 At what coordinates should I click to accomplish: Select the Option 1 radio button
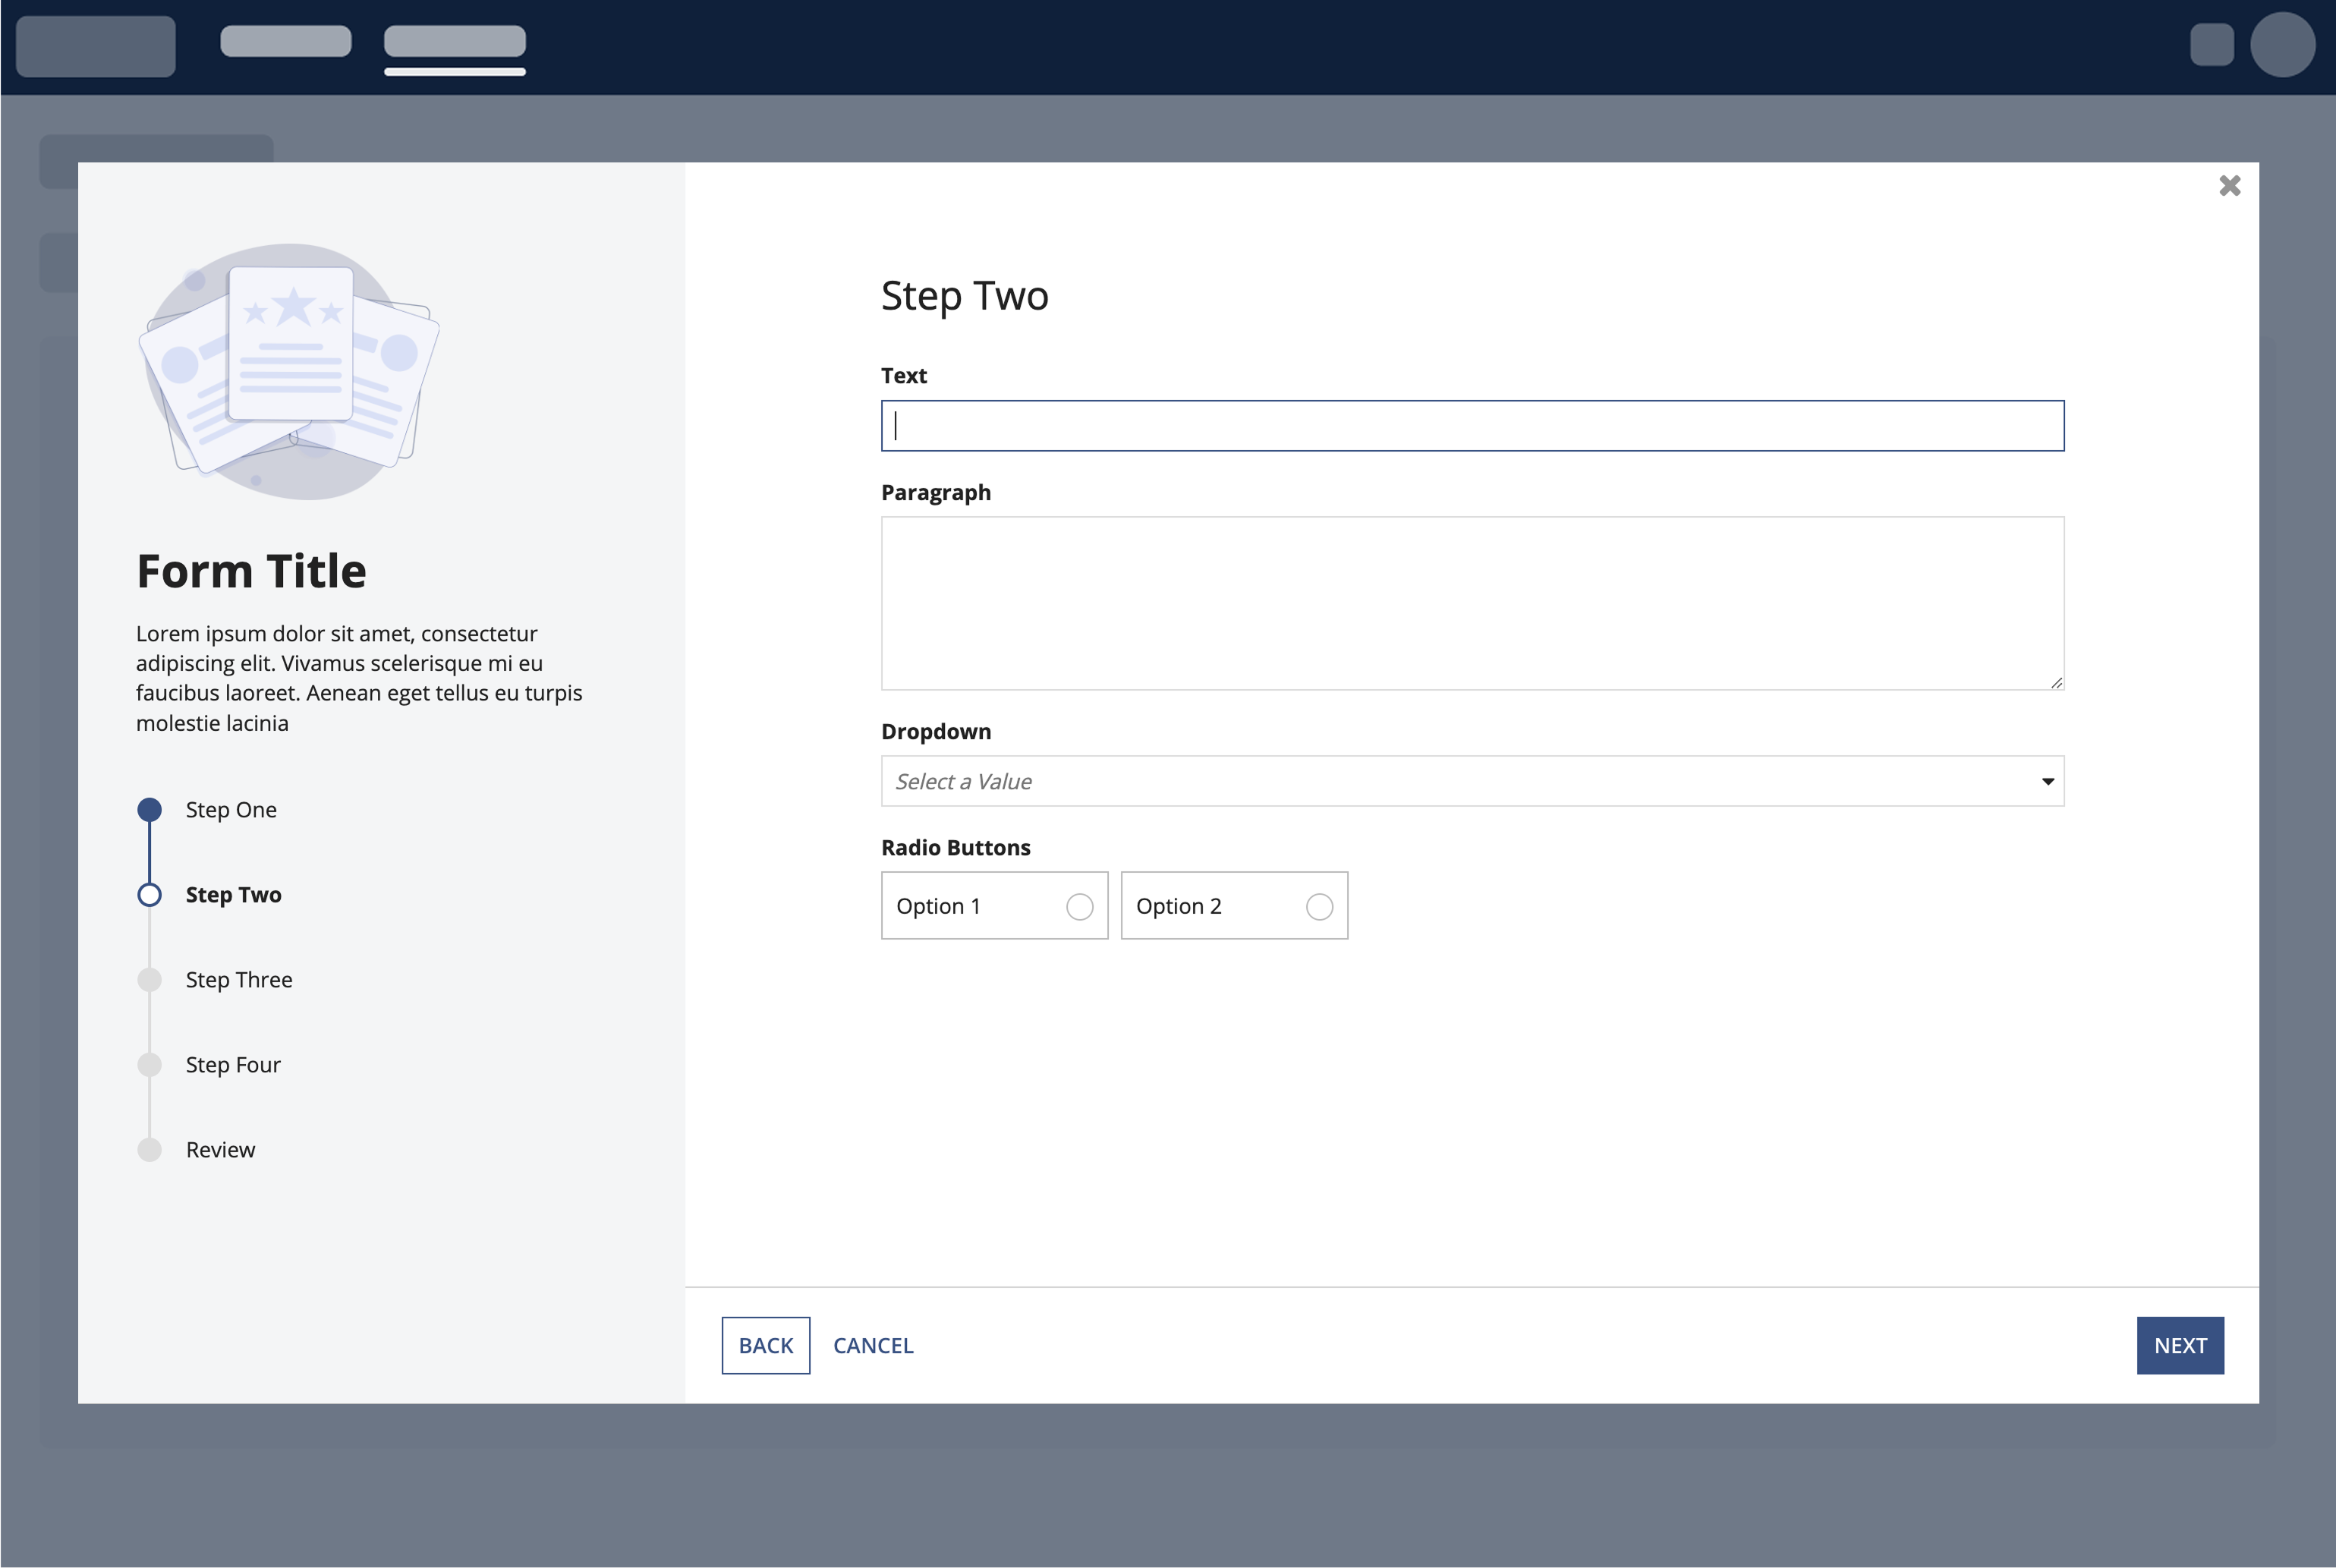(1079, 906)
